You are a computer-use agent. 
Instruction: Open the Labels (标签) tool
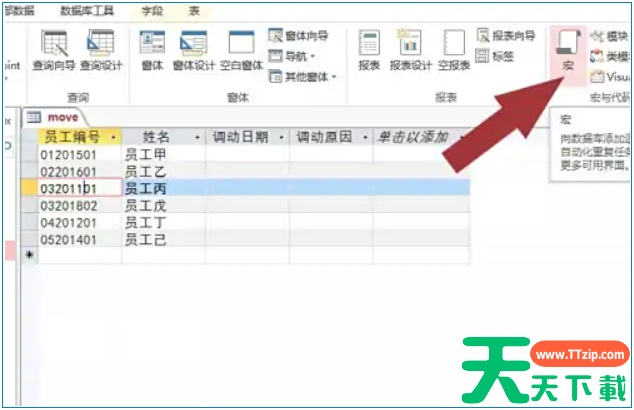point(495,56)
